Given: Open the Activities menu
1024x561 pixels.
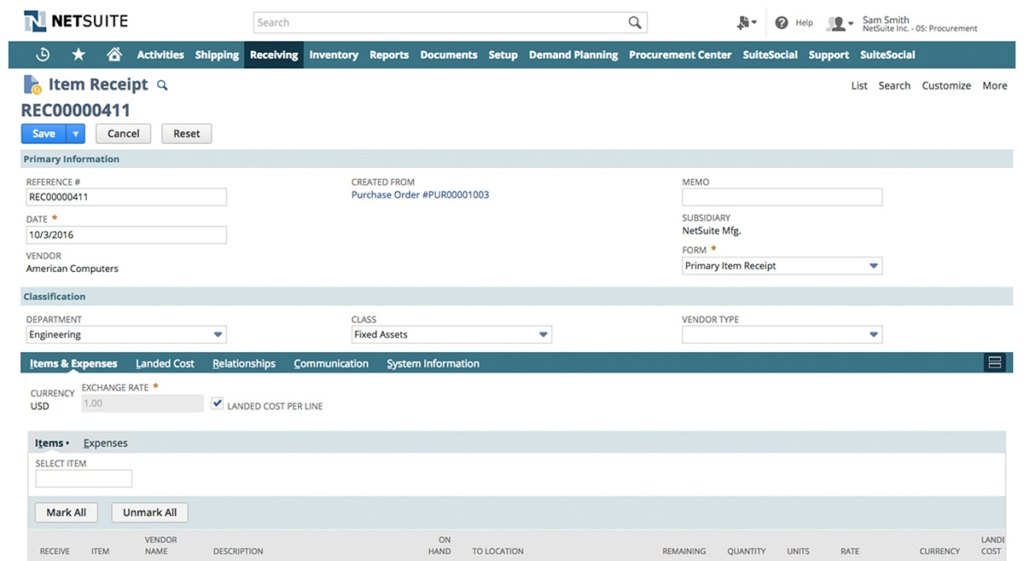Looking at the screenshot, I should coord(160,55).
